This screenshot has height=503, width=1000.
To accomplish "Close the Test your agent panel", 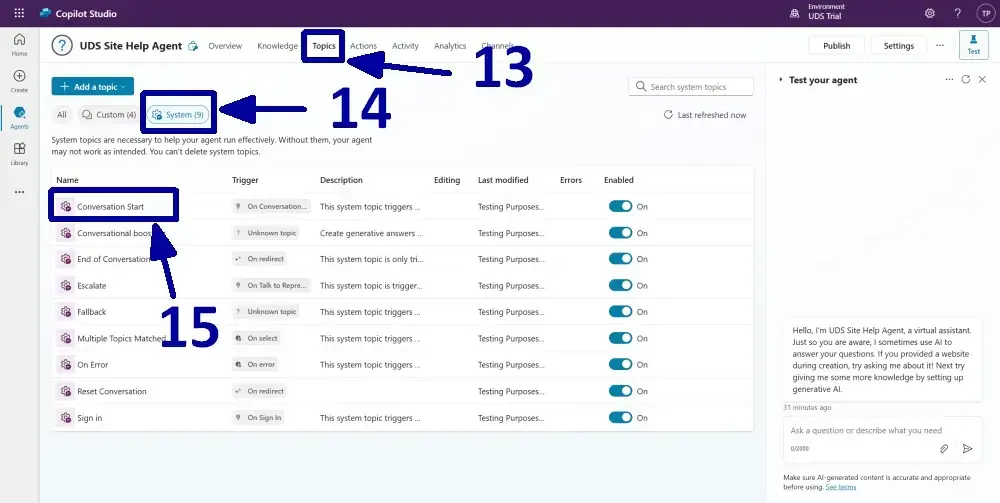I will pos(982,80).
